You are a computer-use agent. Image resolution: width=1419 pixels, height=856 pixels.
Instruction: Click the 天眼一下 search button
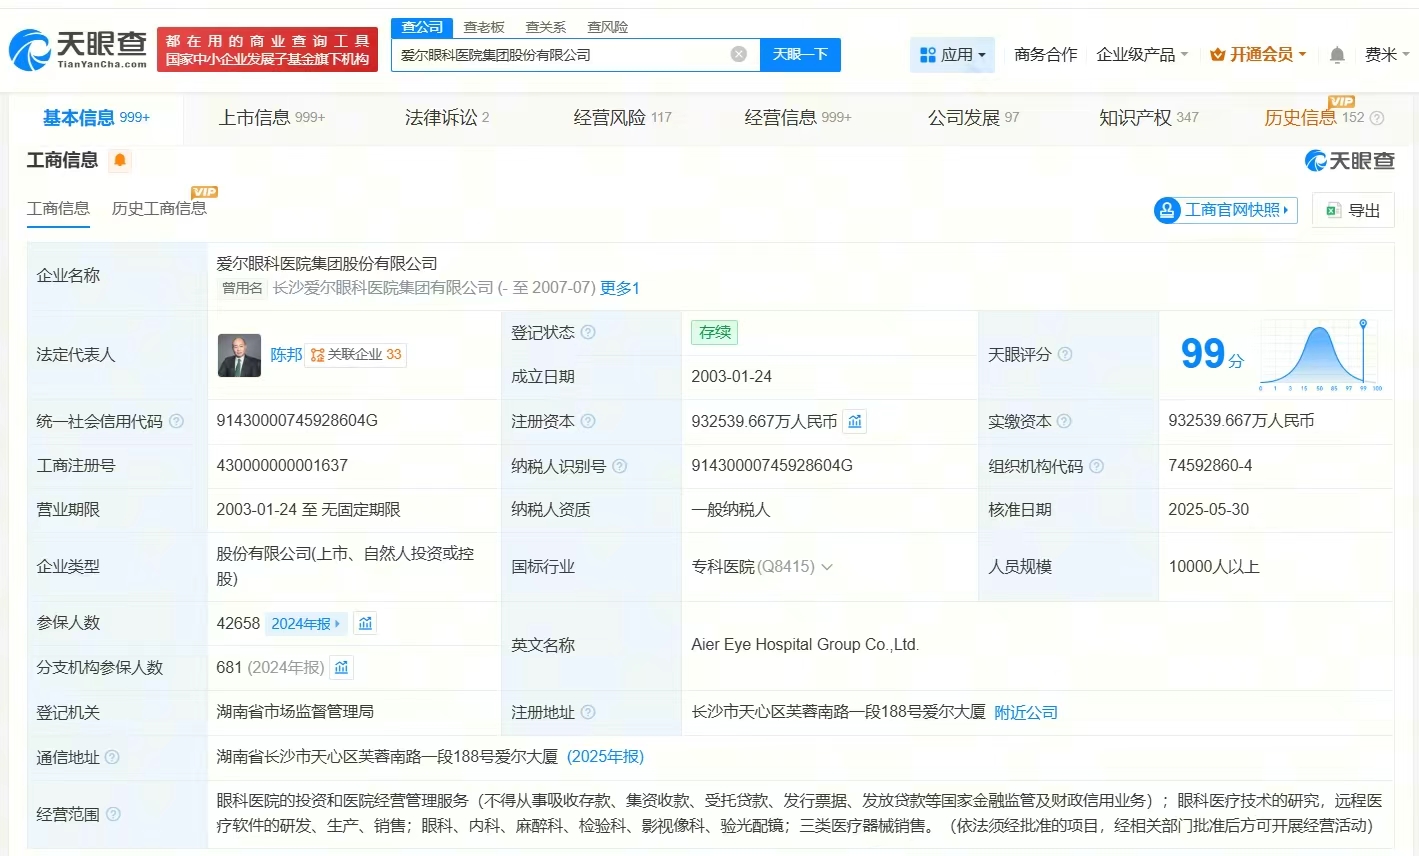point(800,54)
